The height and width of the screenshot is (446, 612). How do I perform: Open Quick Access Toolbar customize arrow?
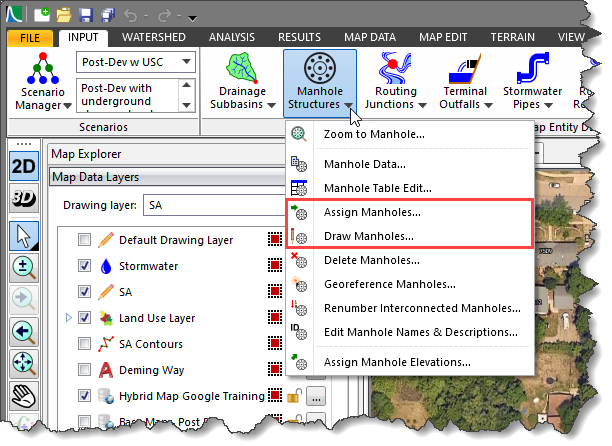click(192, 18)
